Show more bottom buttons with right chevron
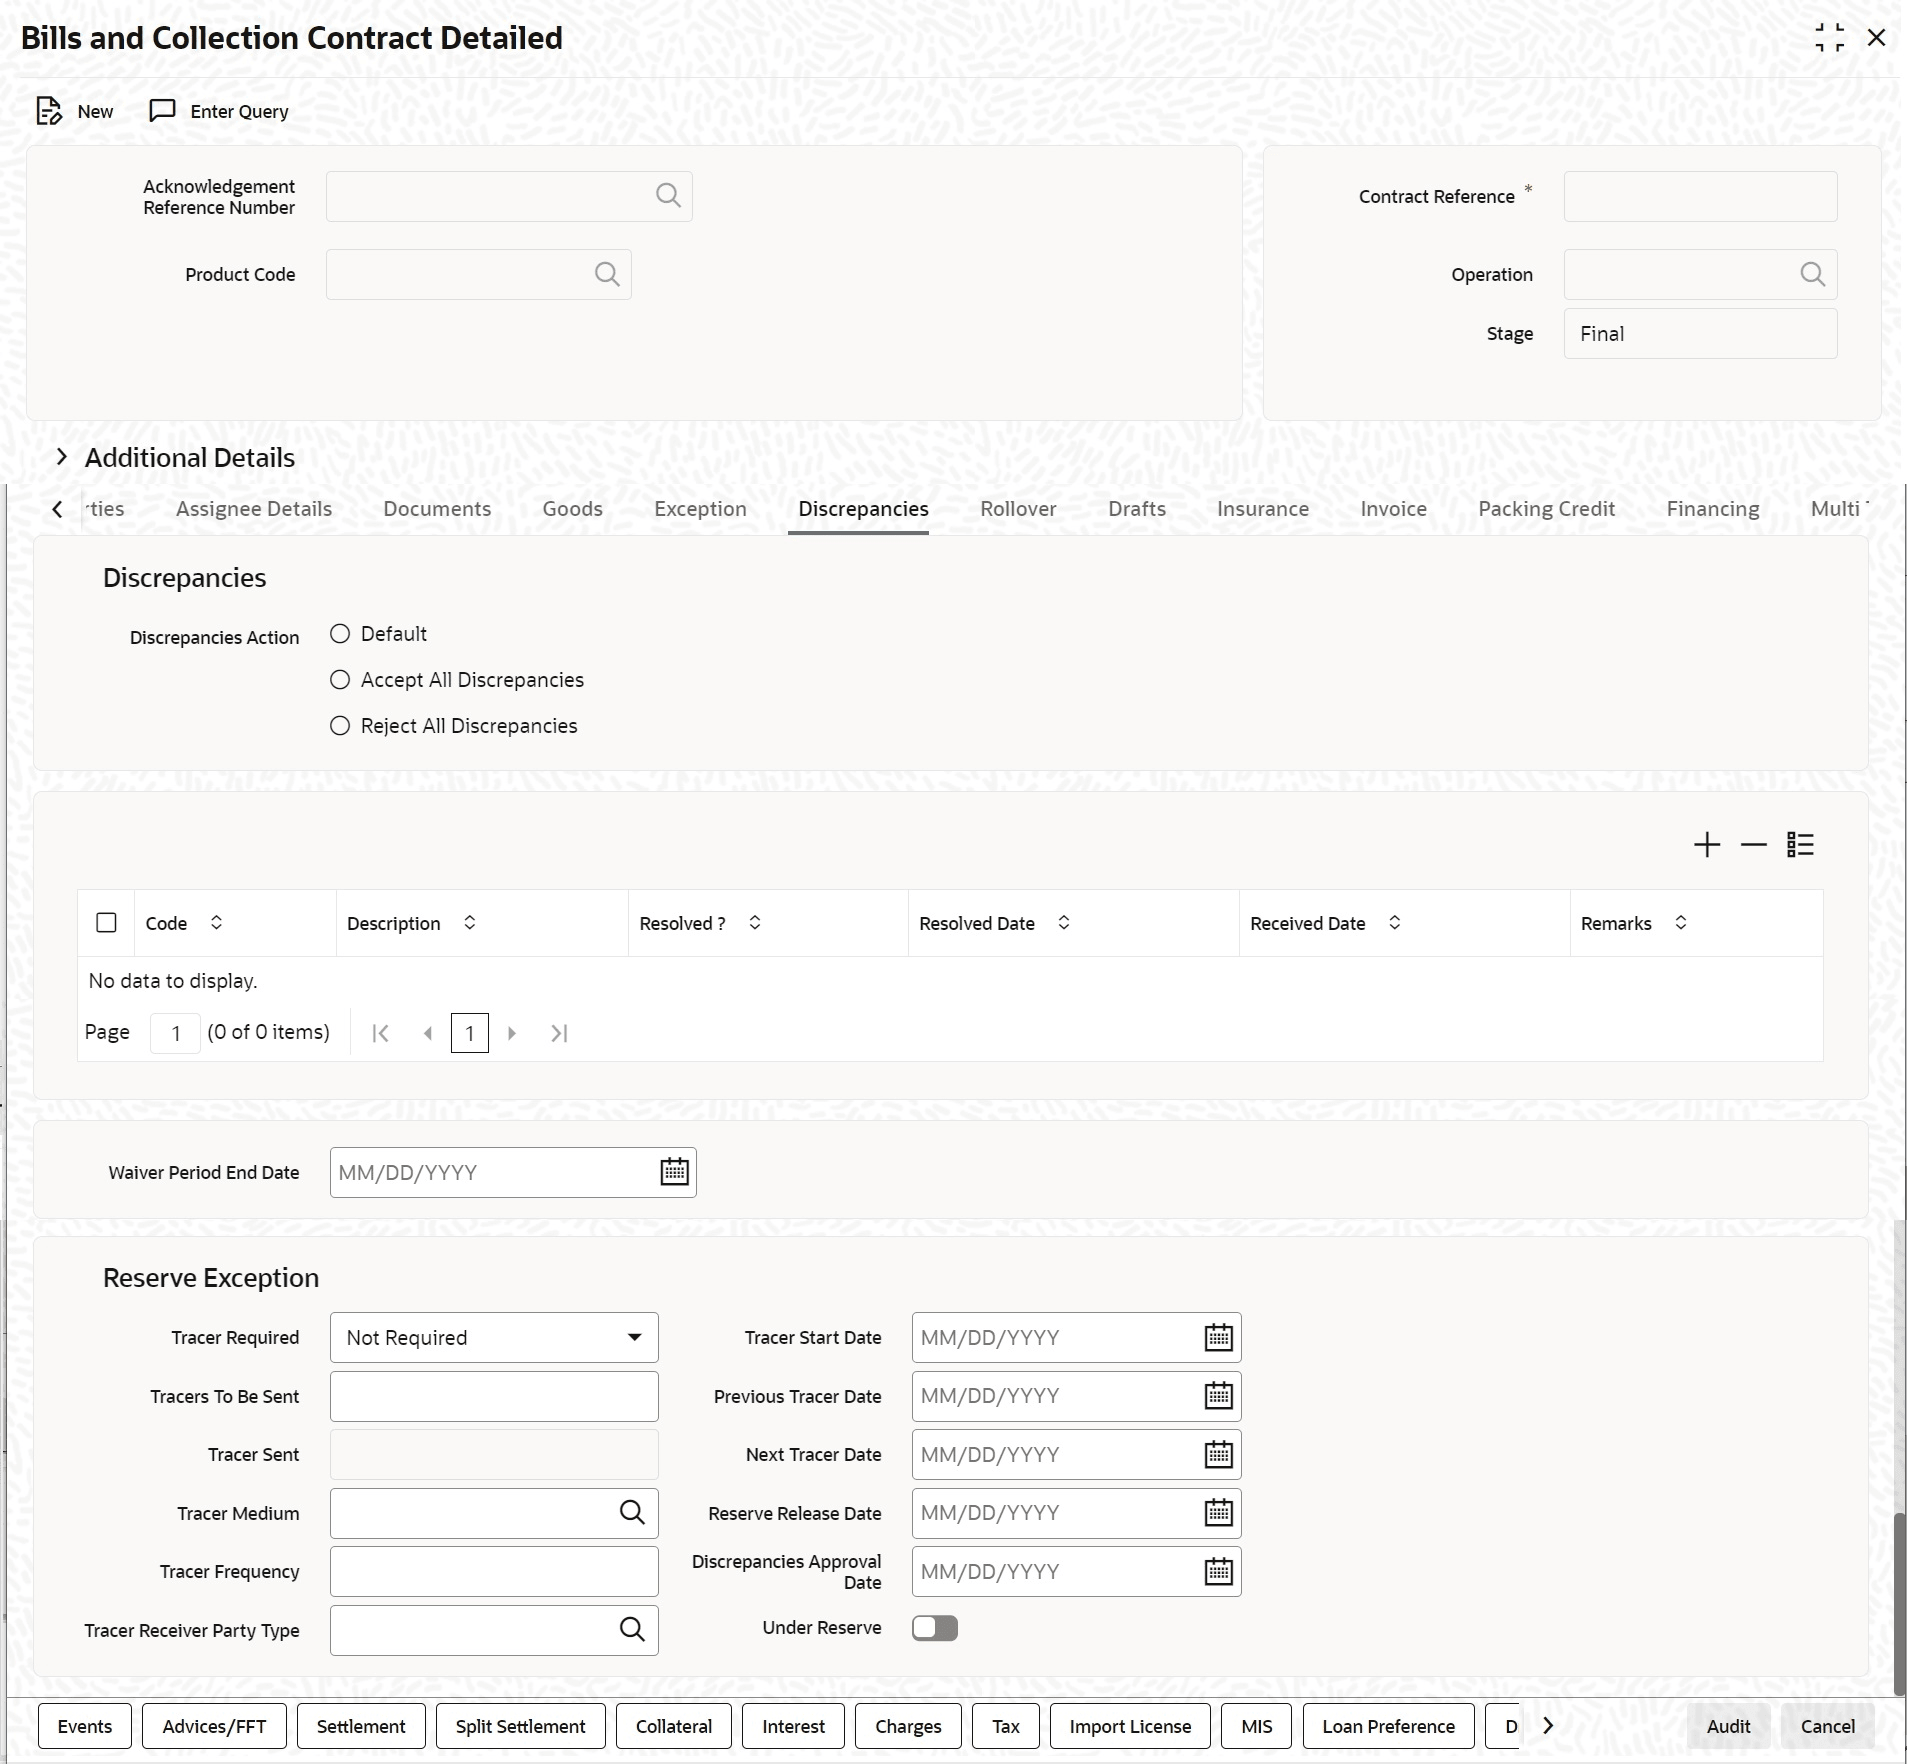1907x1764 pixels. coord(1548,1726)
